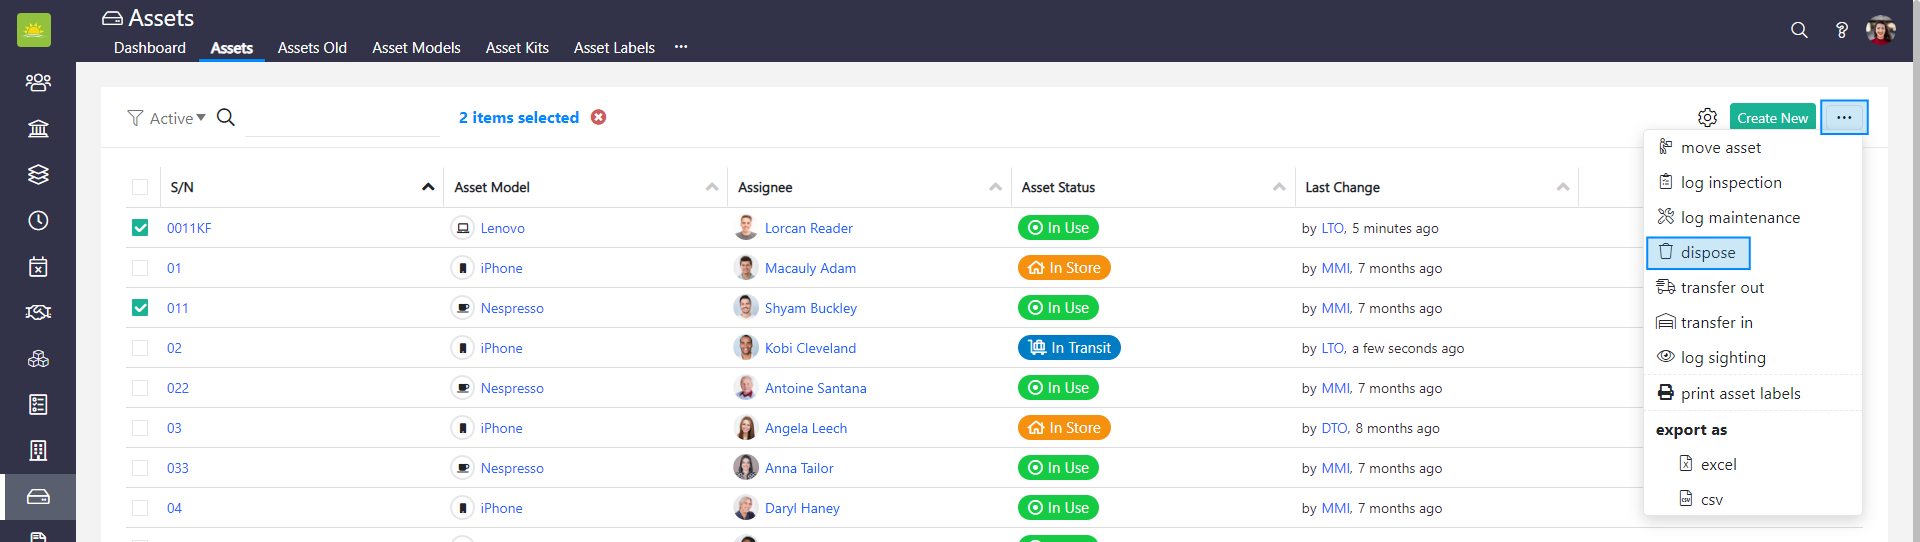Open the handshake icon in the sidebar
Viewport: 1920px width, 542px height.
(38, 312)
